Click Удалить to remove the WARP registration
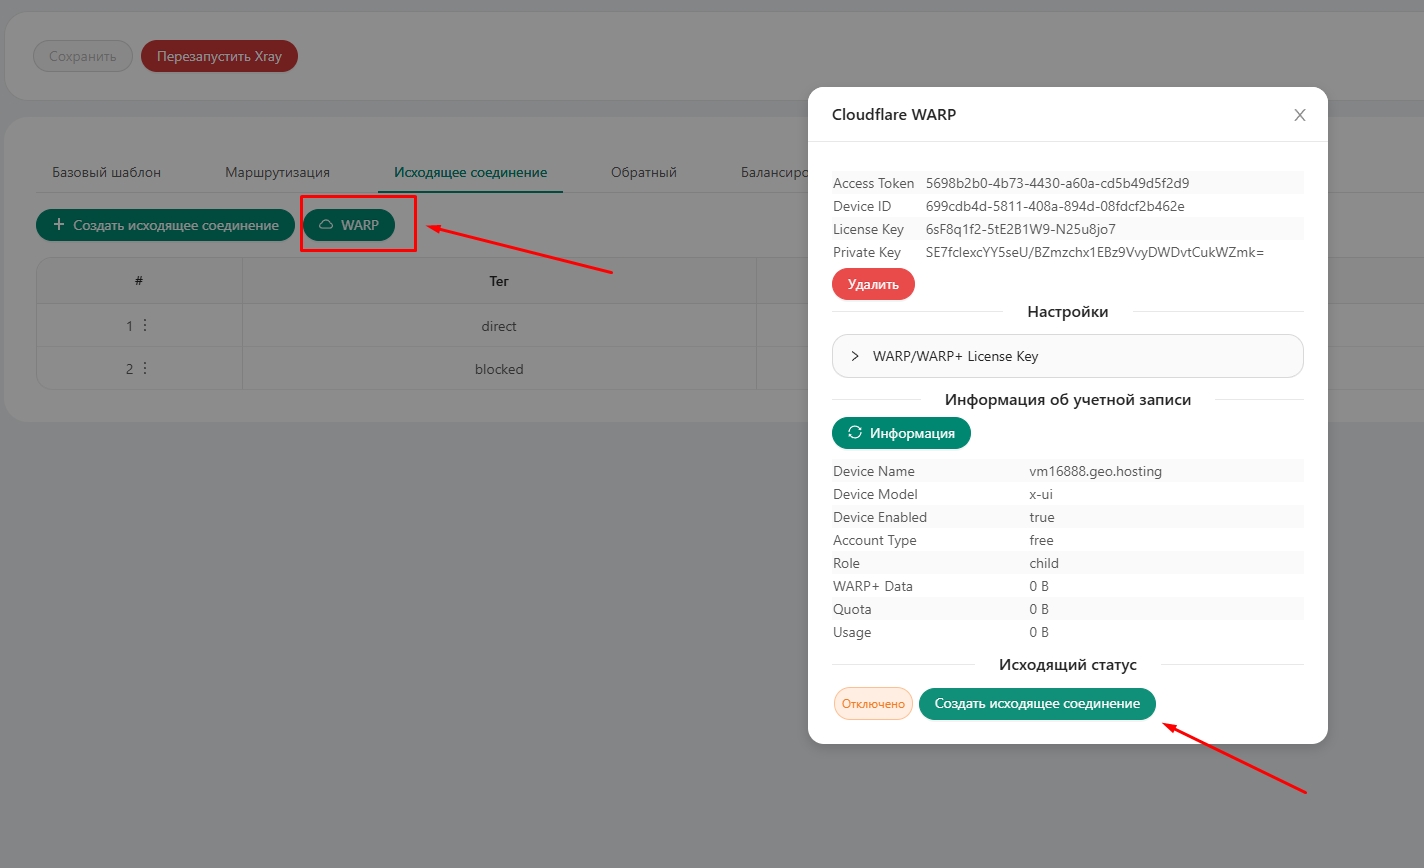This screenshot has height=868, width=1424. (x=872, y=284)
